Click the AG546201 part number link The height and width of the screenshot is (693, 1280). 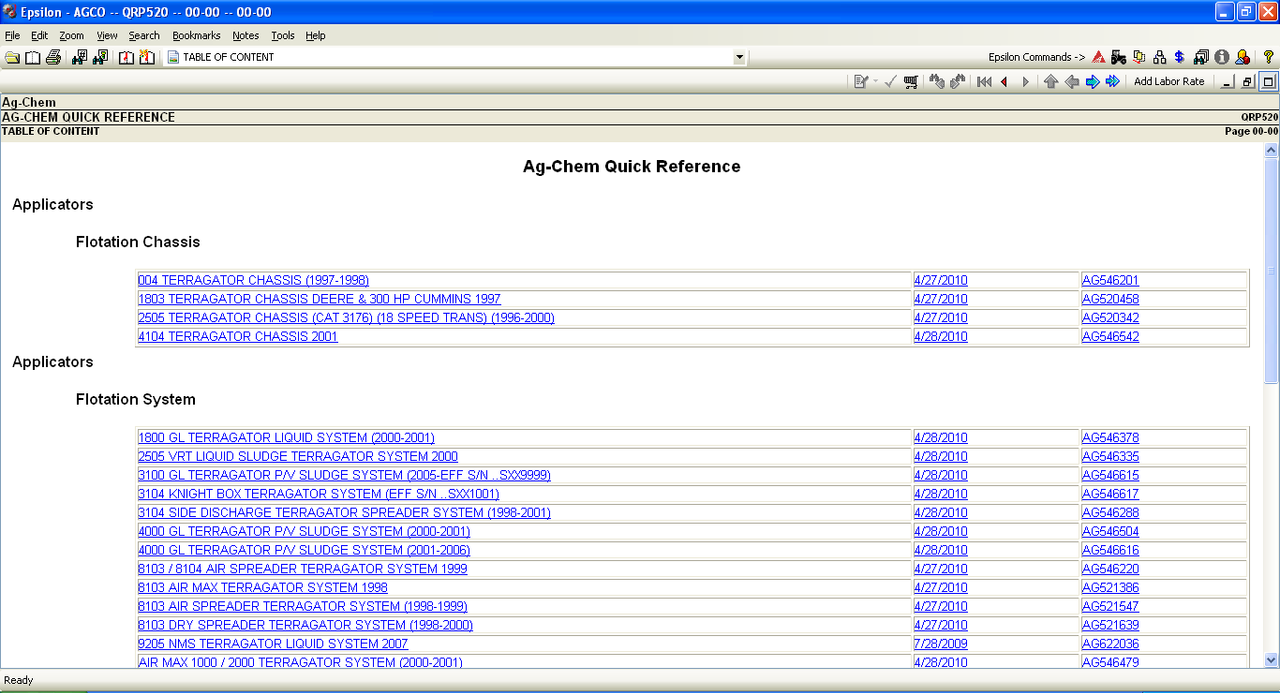(x=1110, y=281)
